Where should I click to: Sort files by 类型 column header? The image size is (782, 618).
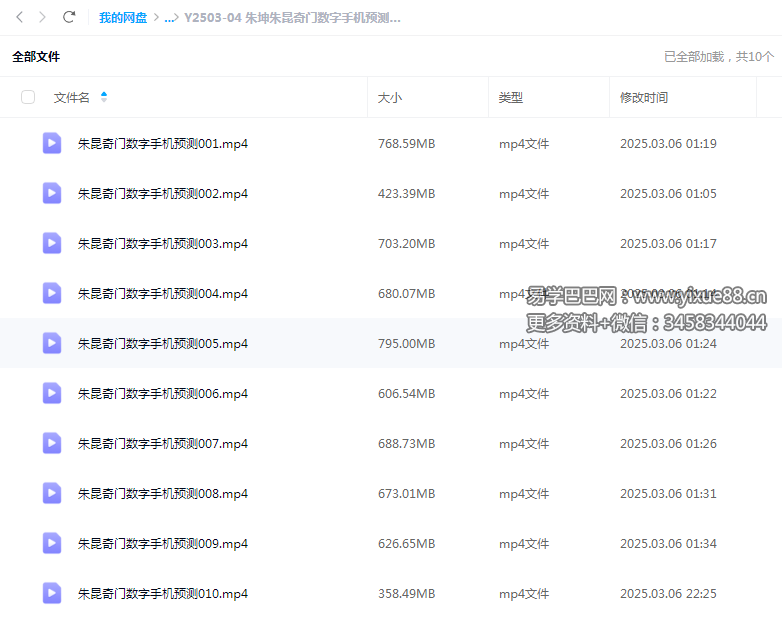tap(510, 97)
